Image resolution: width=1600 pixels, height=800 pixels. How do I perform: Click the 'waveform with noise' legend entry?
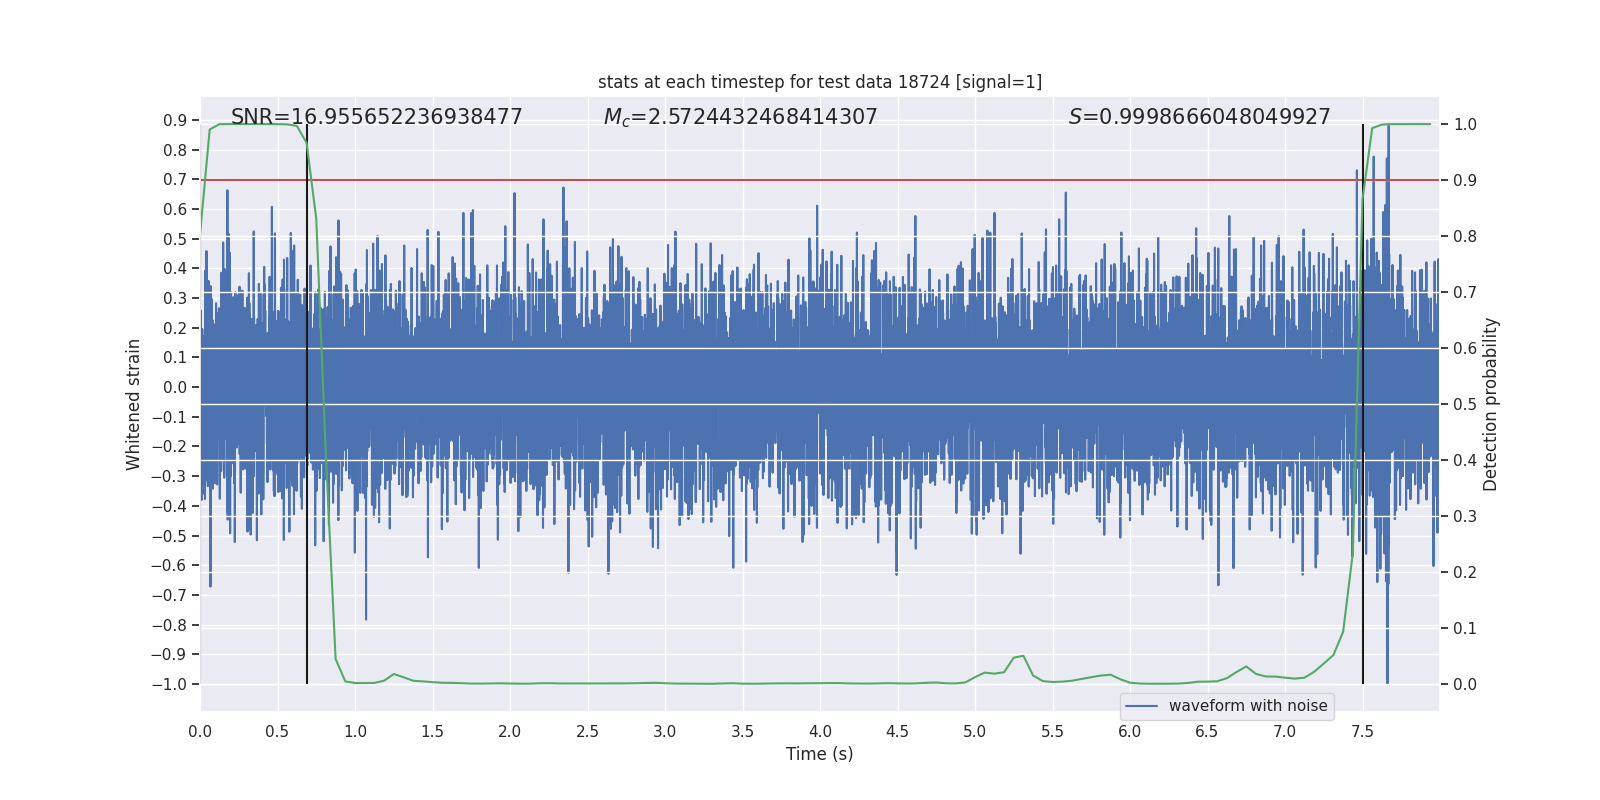point(1248,706)
